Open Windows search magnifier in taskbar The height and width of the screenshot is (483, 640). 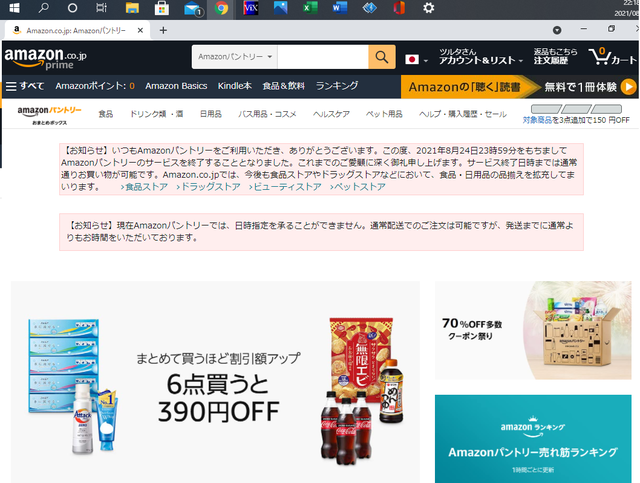43,8
